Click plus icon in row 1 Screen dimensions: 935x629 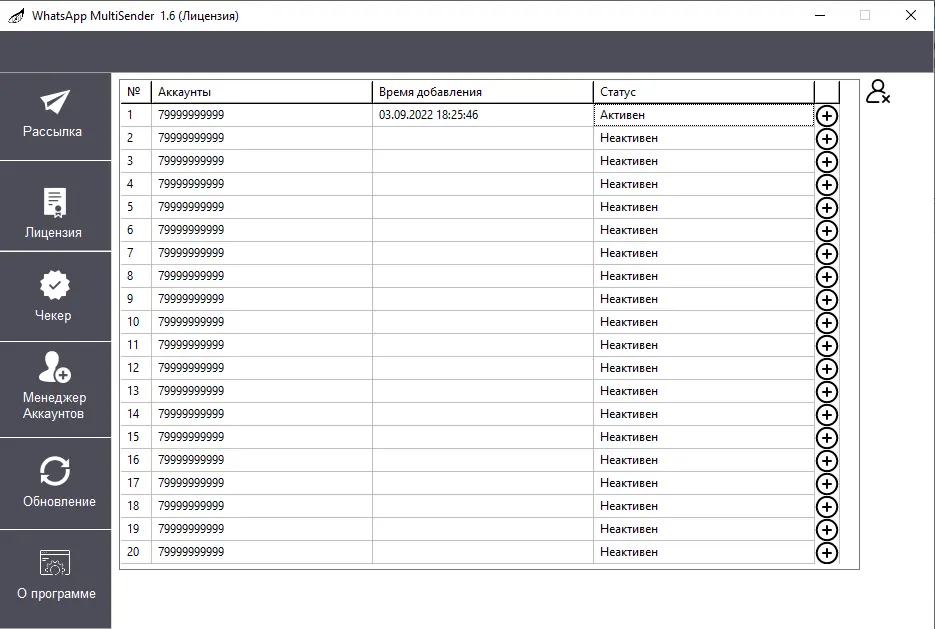pos(826,116)
